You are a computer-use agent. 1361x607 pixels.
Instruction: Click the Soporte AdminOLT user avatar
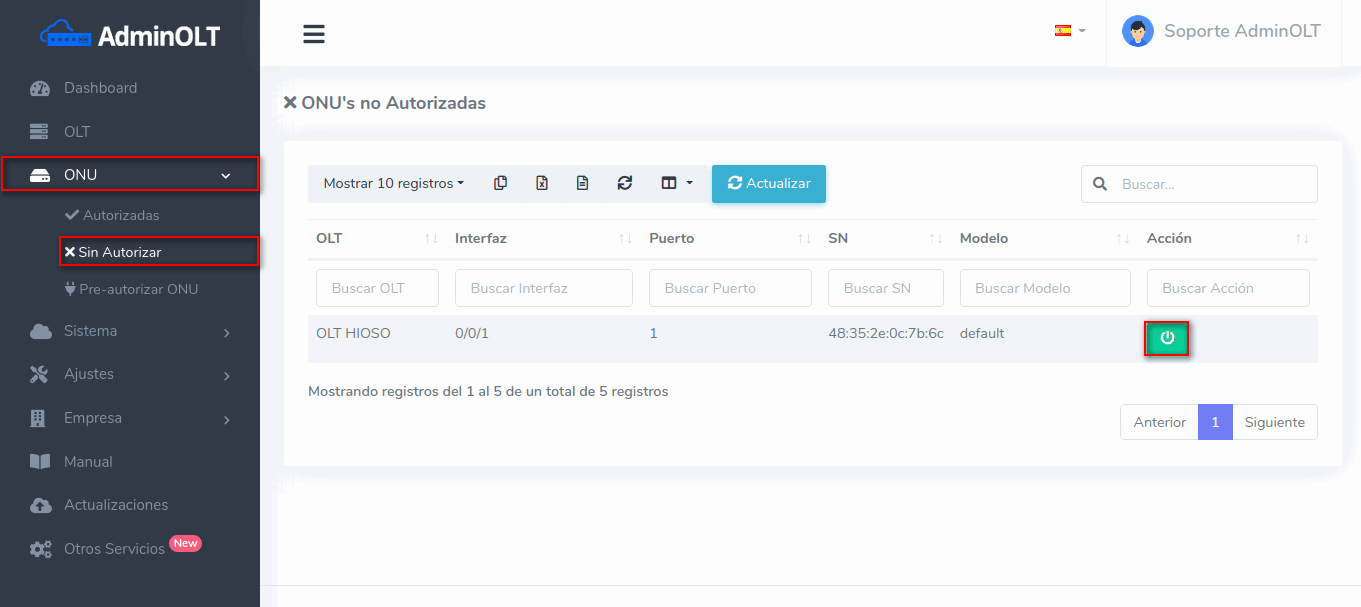click(x=1137, y=32)
